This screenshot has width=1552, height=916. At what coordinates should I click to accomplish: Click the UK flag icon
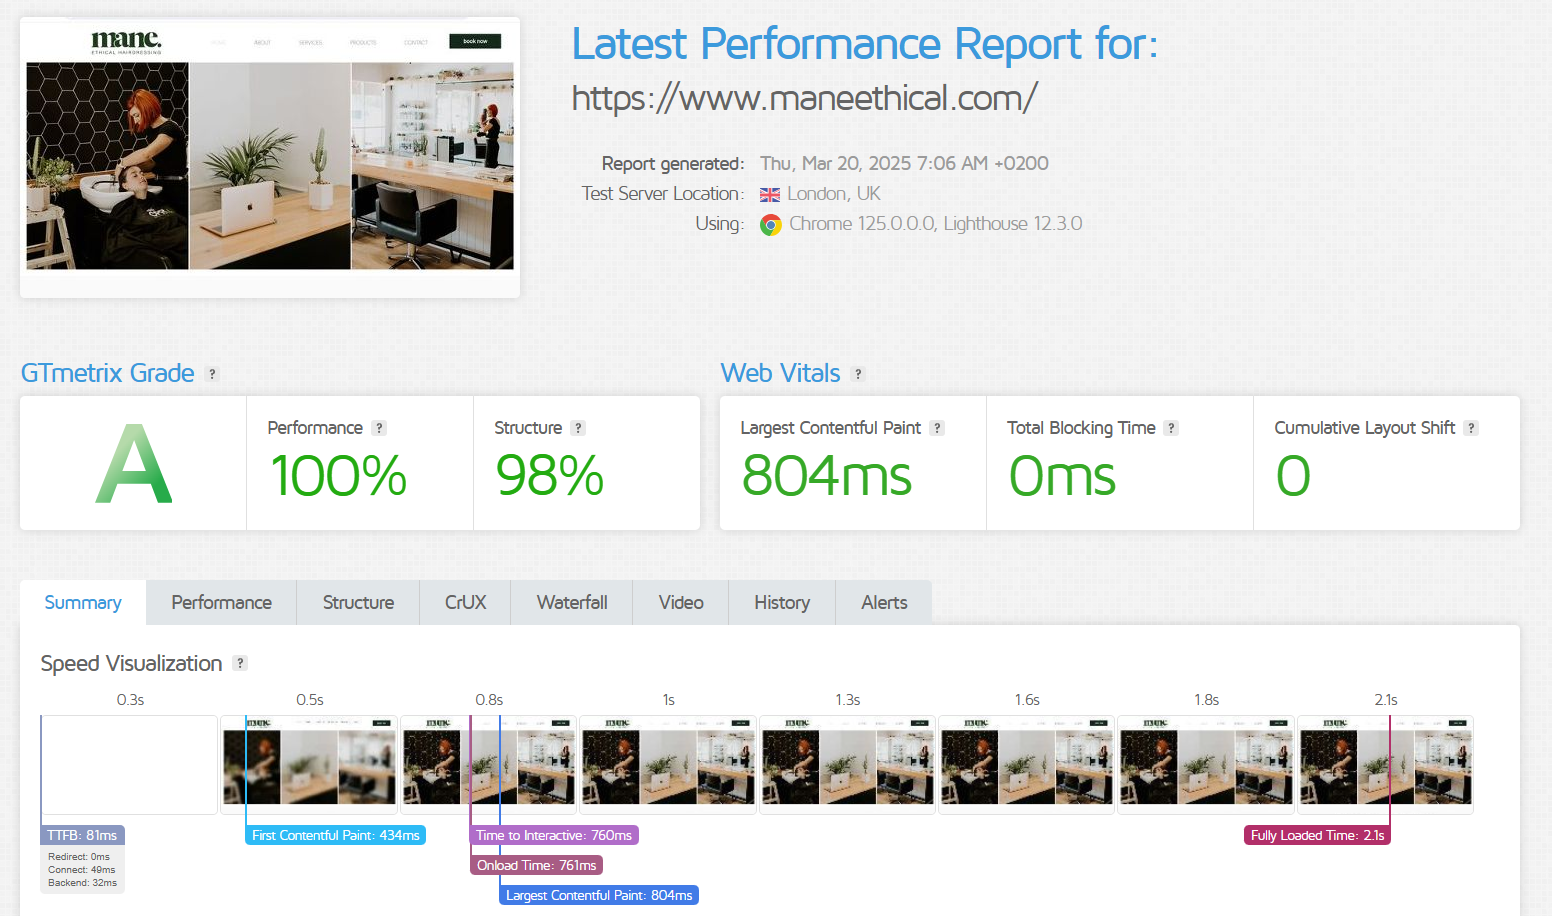[770, 195]
